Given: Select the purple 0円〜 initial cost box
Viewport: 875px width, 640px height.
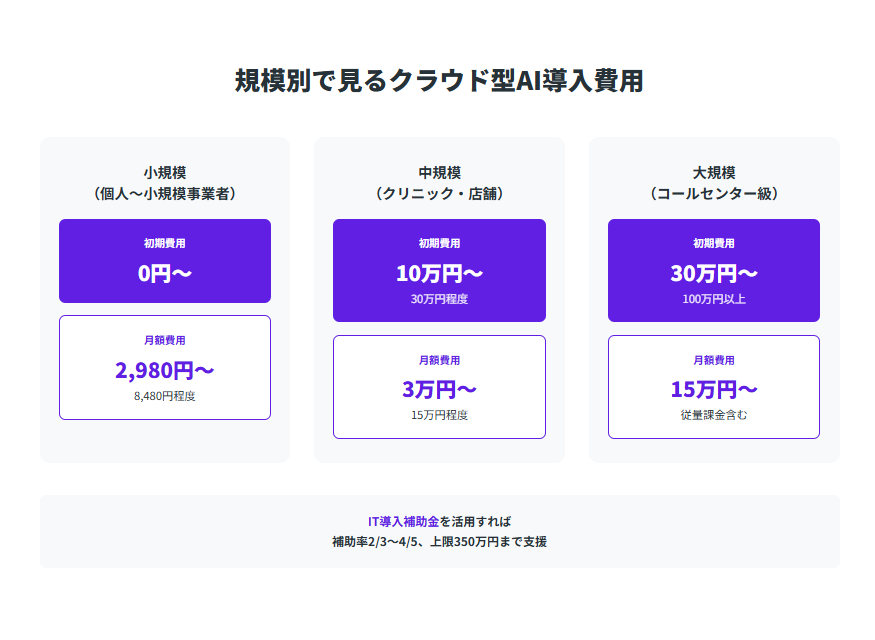Looking at the screenshot, I should [x=164, y=261].
